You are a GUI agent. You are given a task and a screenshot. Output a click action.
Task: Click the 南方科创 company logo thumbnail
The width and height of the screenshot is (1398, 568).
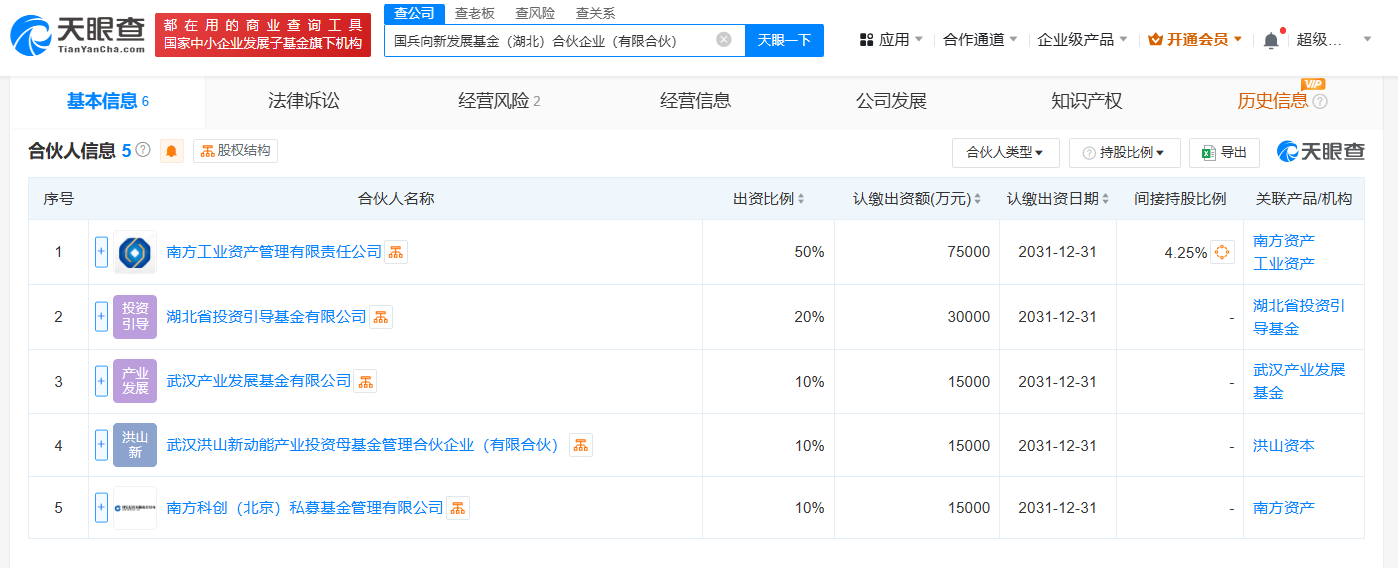pos(135,508)
